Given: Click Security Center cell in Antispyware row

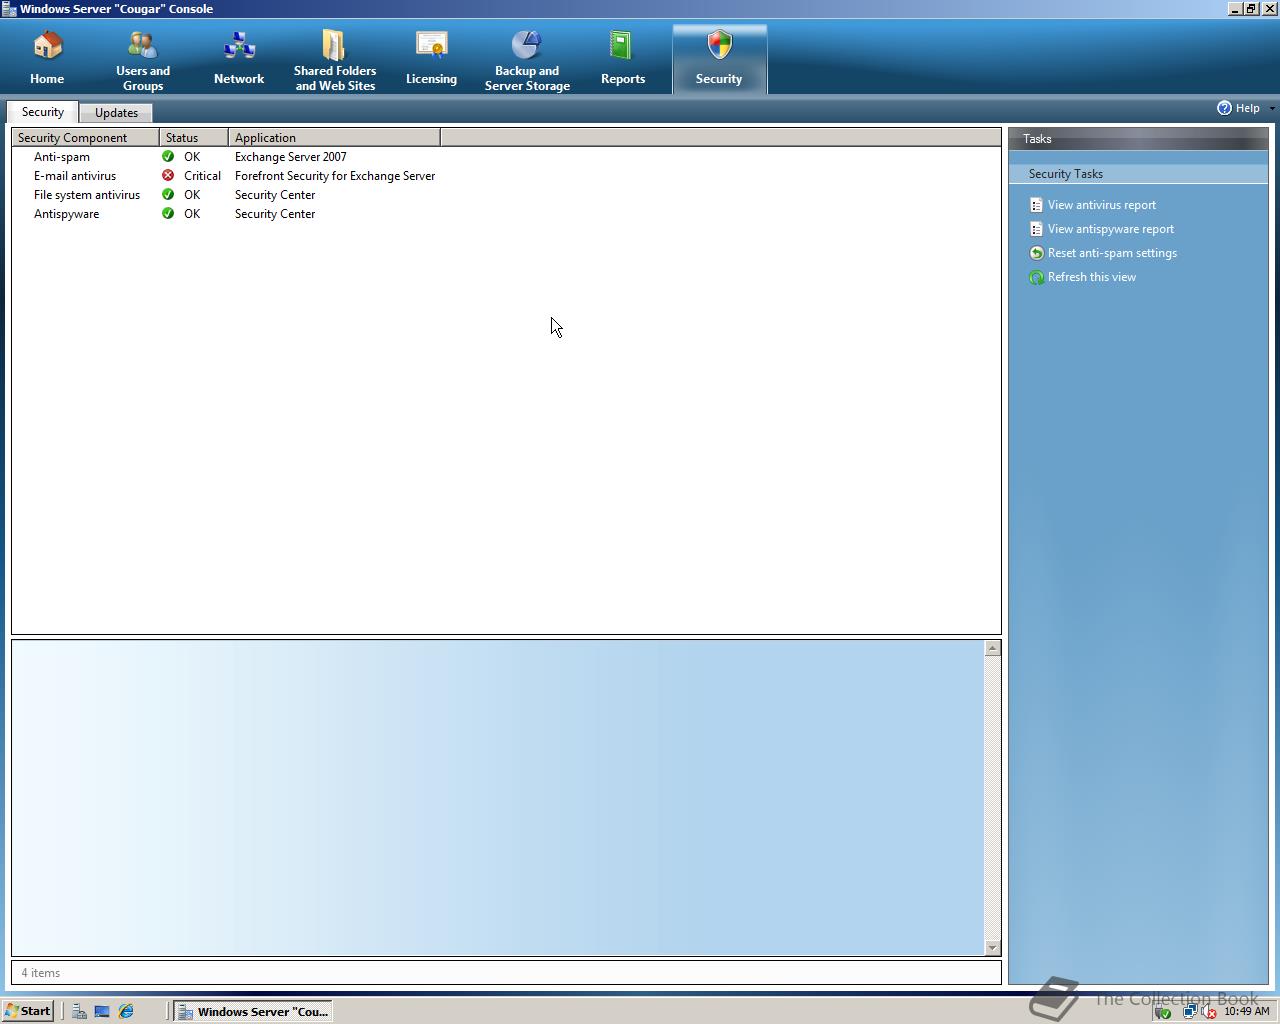Looking at the screenshot, I should tap(275, 214).
